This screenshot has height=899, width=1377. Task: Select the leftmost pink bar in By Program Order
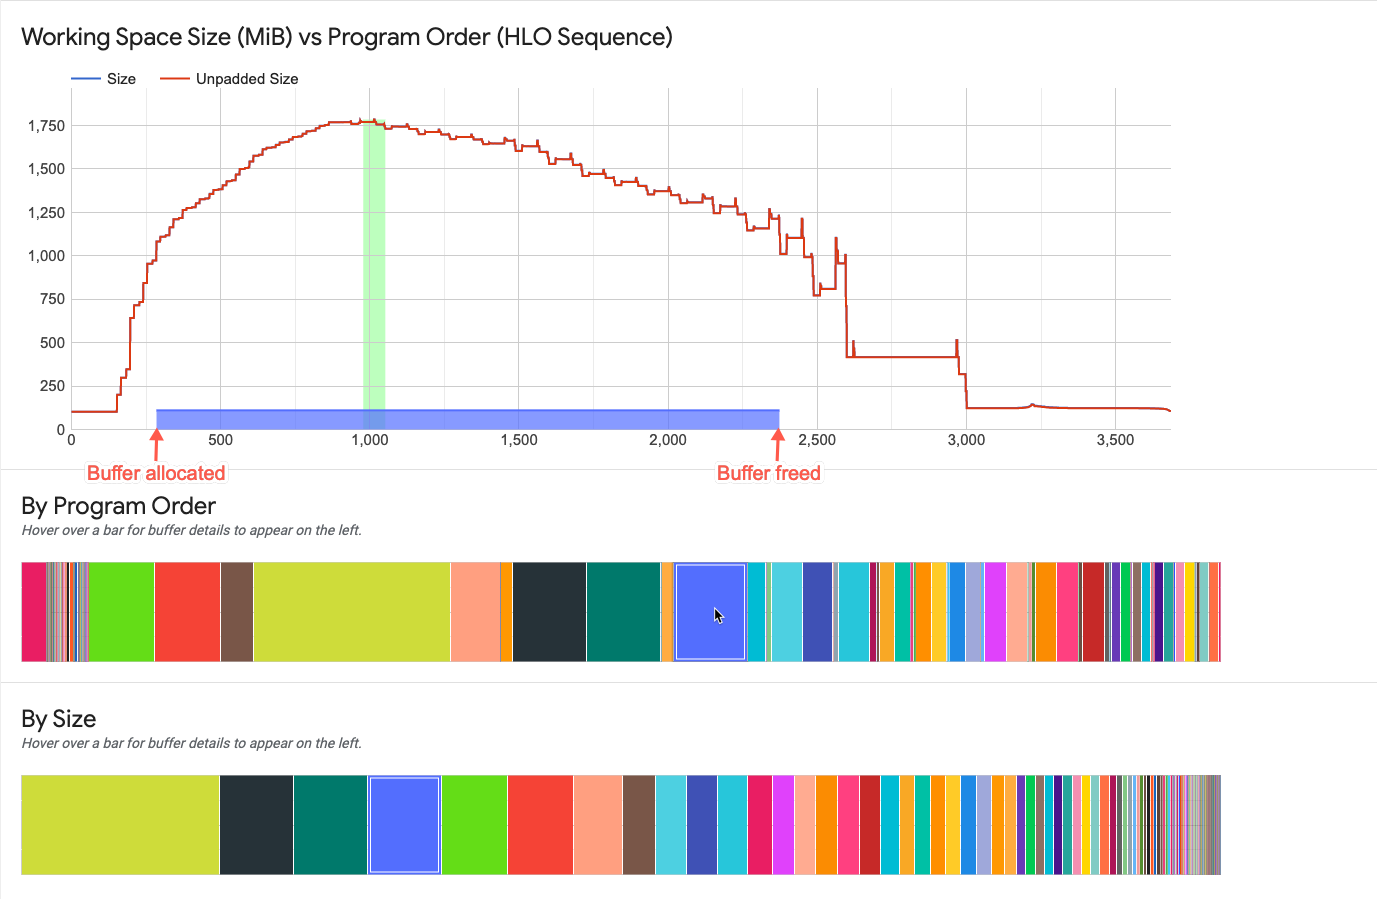click(33, 612)
